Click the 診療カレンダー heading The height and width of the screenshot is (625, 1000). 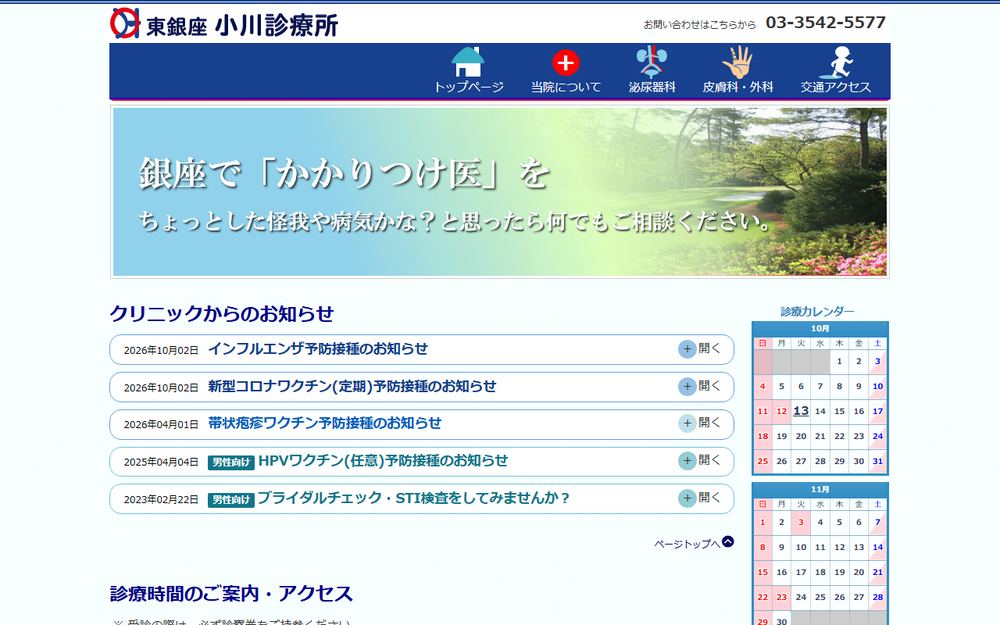pyautogui.click(x=817, y=312)
